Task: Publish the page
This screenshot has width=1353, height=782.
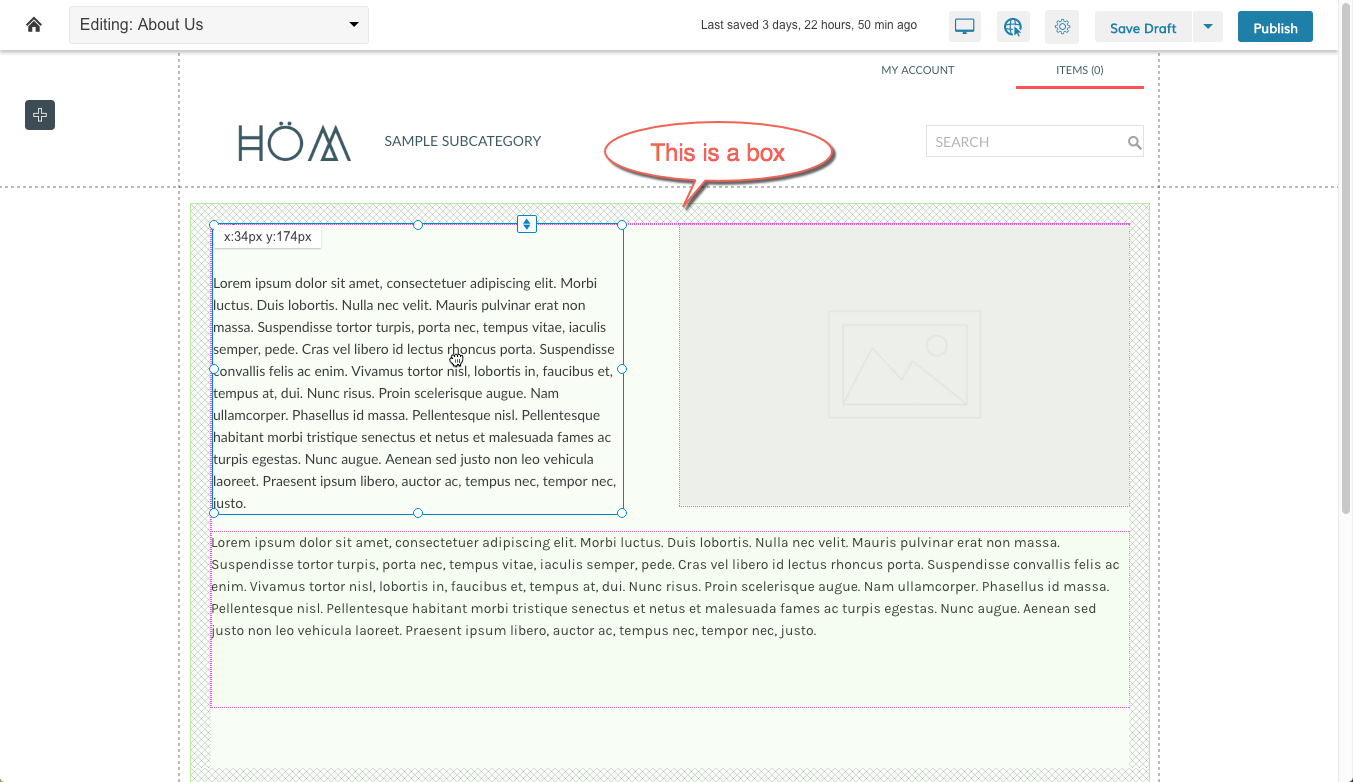Action: coord(1275,27)
